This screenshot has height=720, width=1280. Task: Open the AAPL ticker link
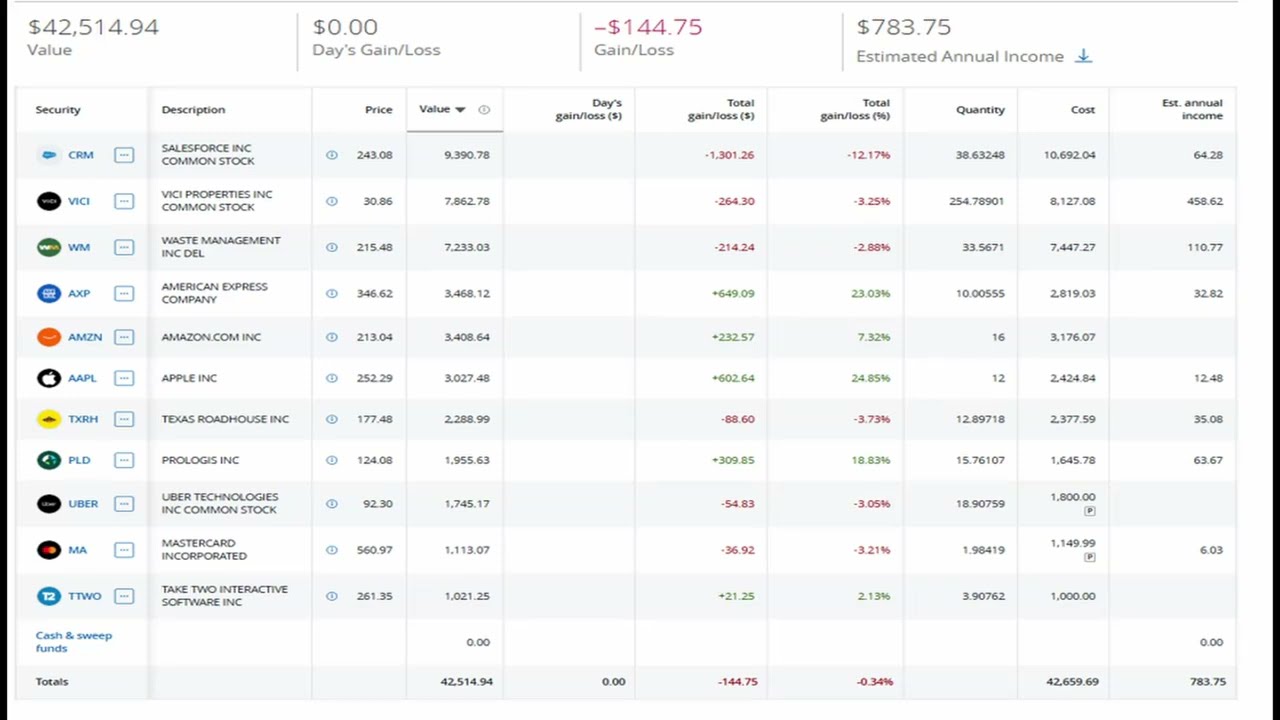pos(83,378)
